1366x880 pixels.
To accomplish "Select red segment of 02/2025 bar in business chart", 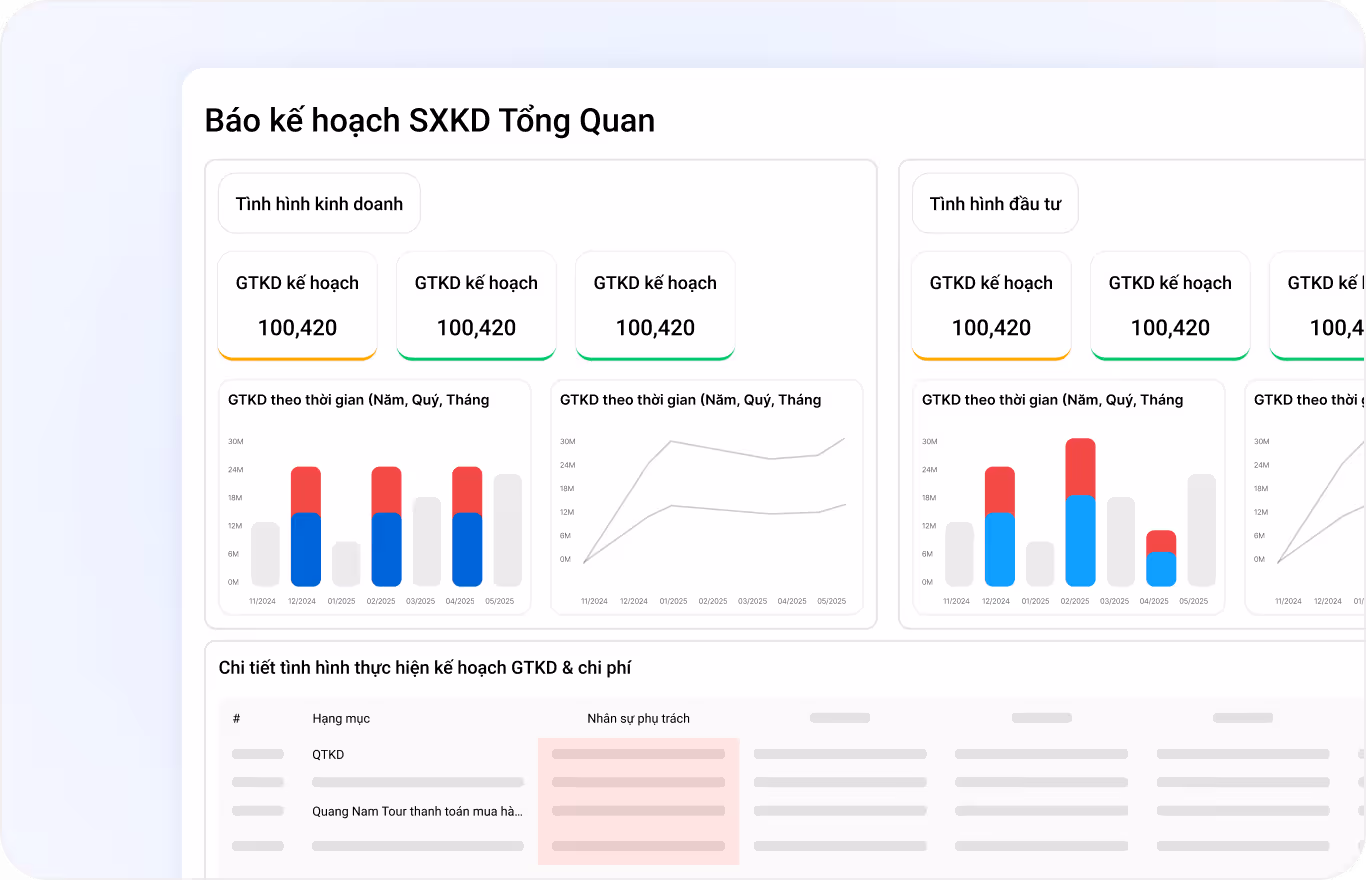I will 387,490.
